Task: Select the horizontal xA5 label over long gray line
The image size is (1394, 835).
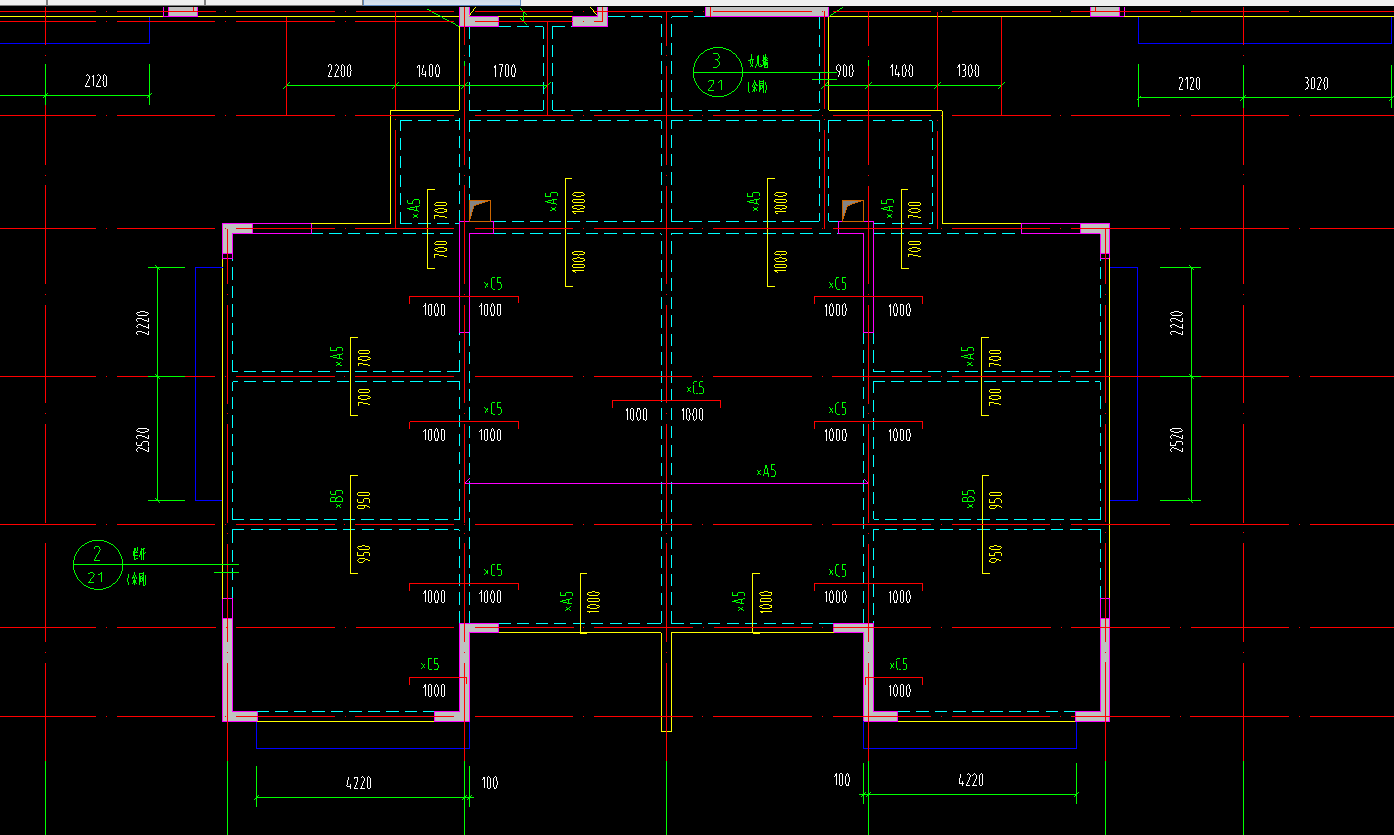Action: point(766,471)
